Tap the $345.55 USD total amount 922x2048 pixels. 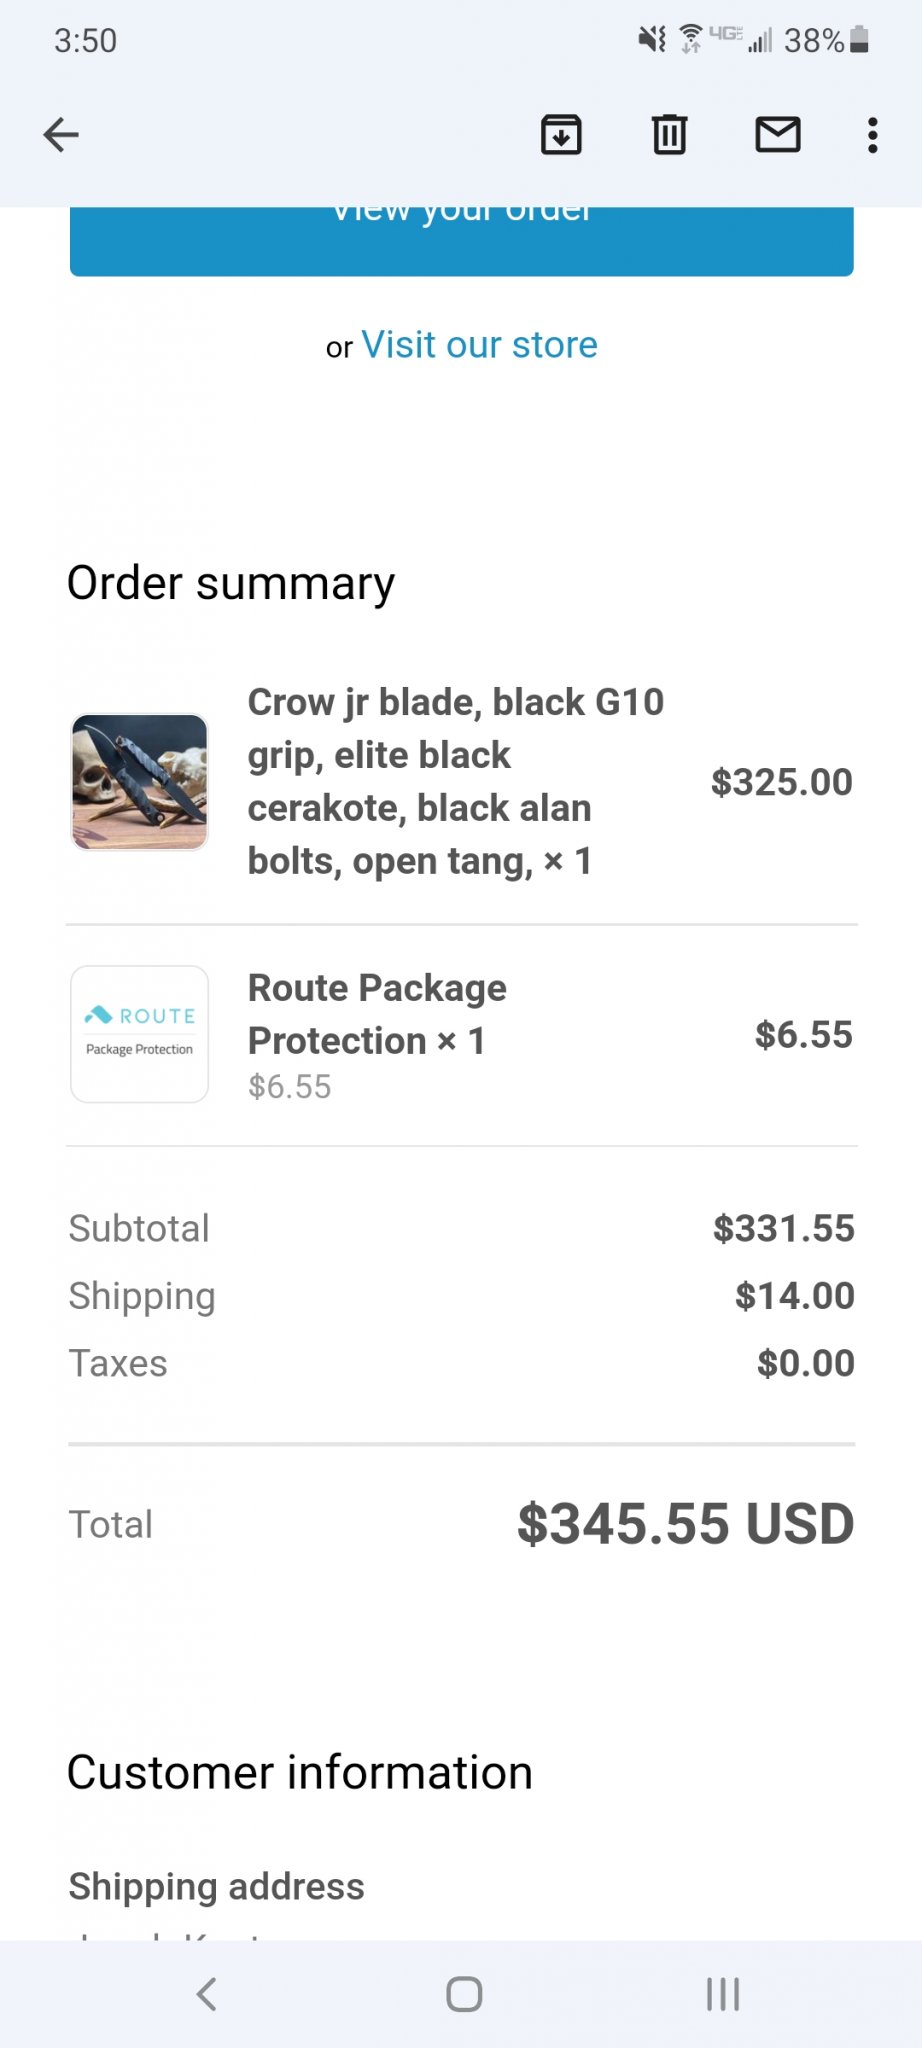685,1524
